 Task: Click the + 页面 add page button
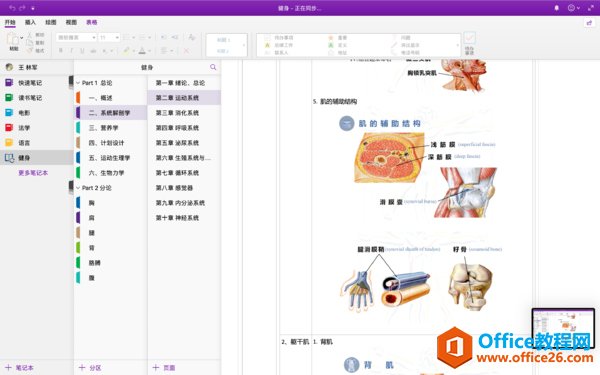coord(164,368)
